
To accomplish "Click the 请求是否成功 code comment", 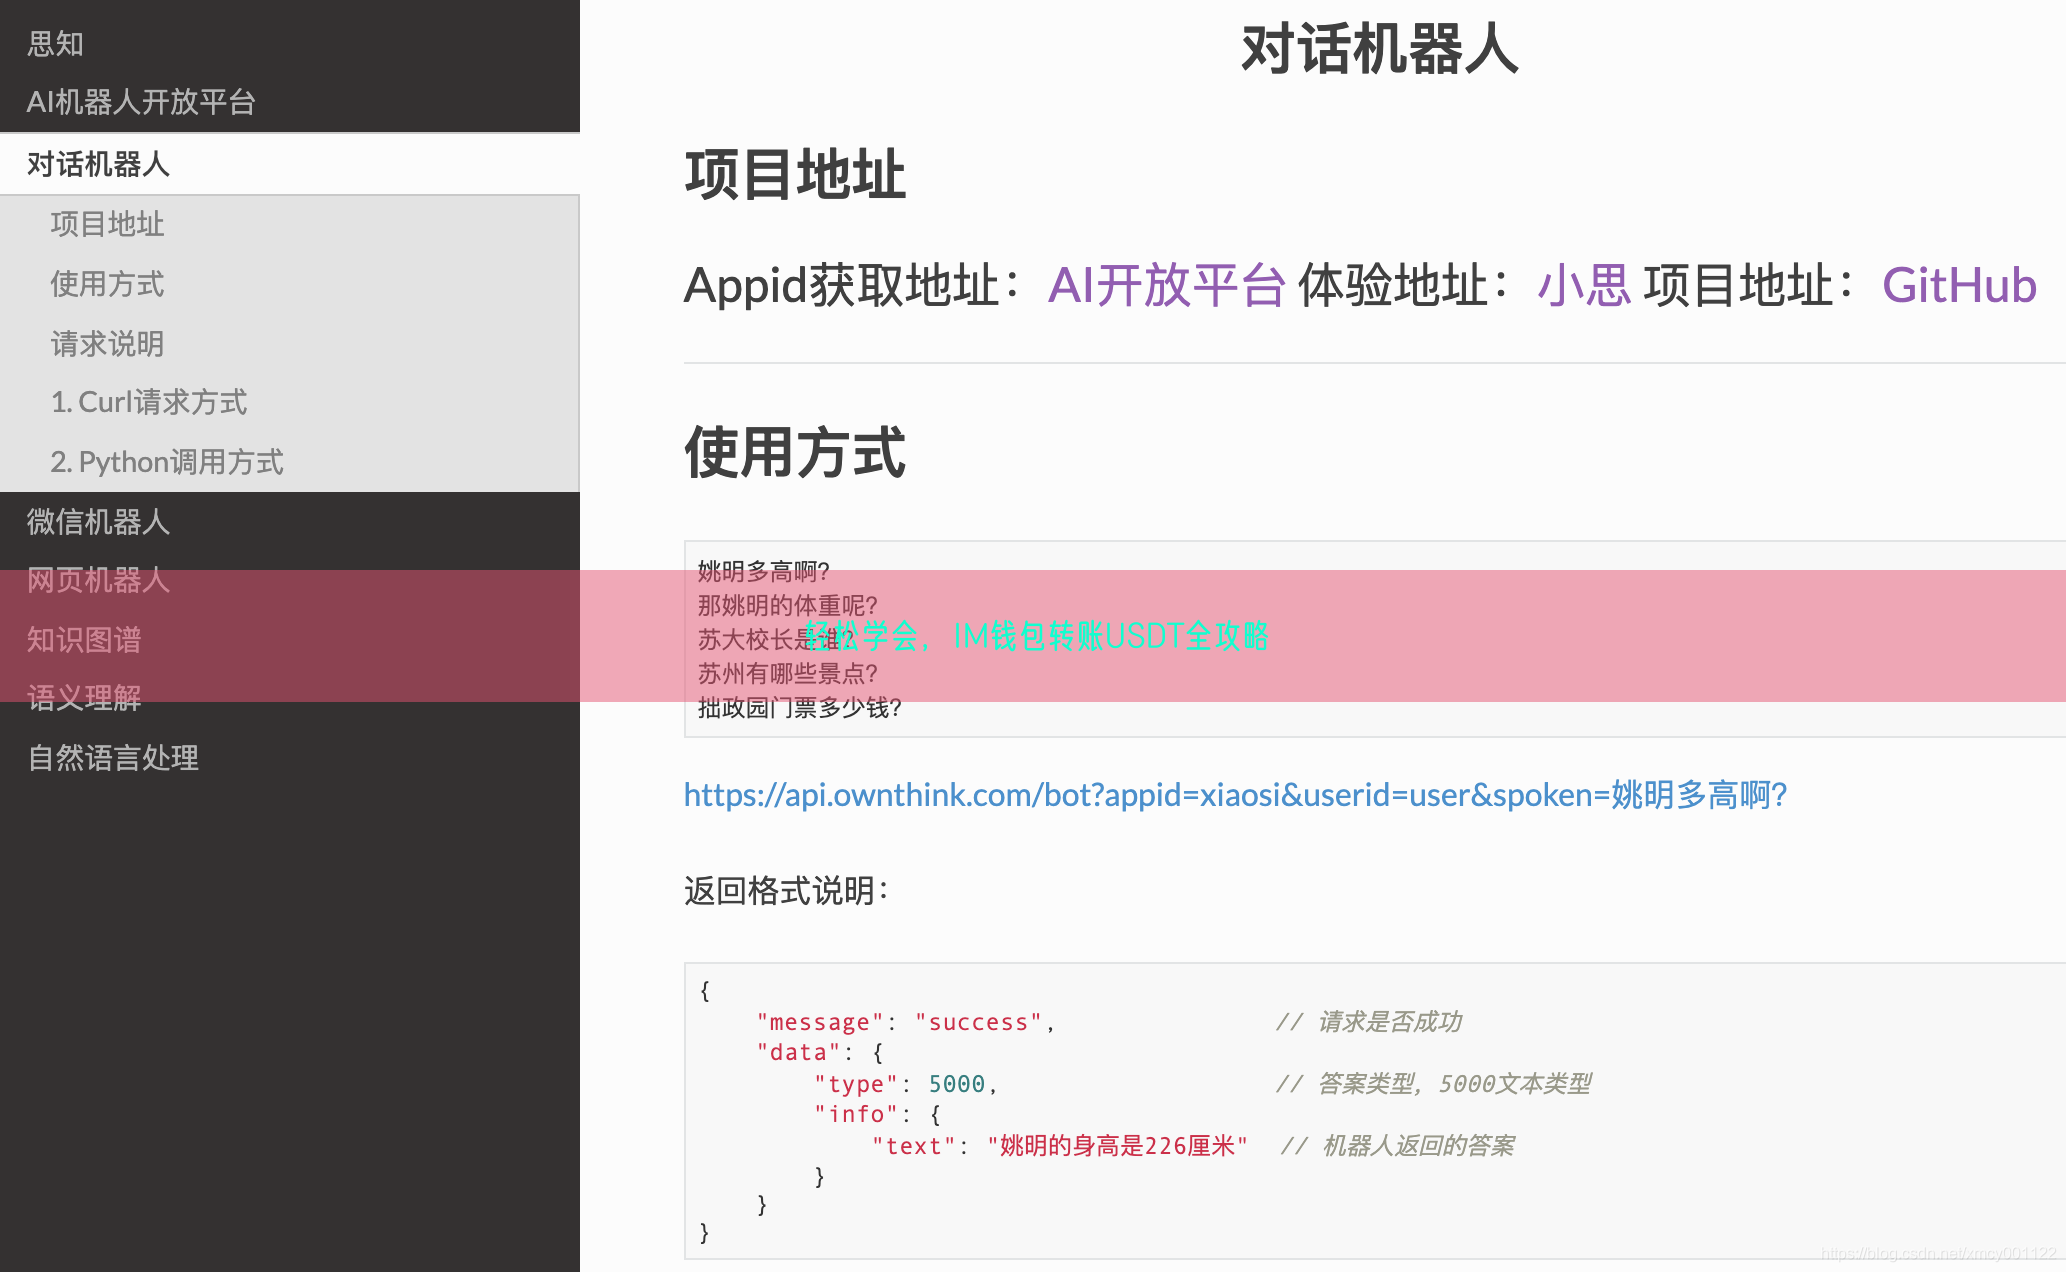I will coord(1368,1022).
